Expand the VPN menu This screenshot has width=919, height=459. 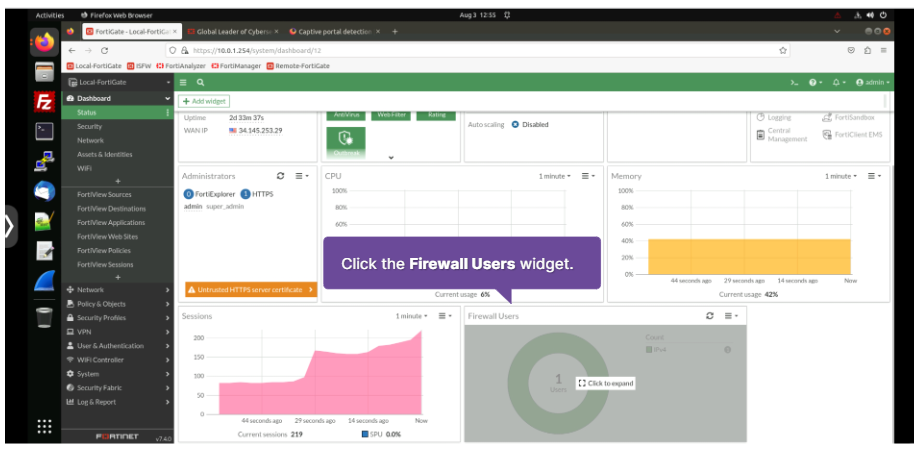[x=118, y=332]
